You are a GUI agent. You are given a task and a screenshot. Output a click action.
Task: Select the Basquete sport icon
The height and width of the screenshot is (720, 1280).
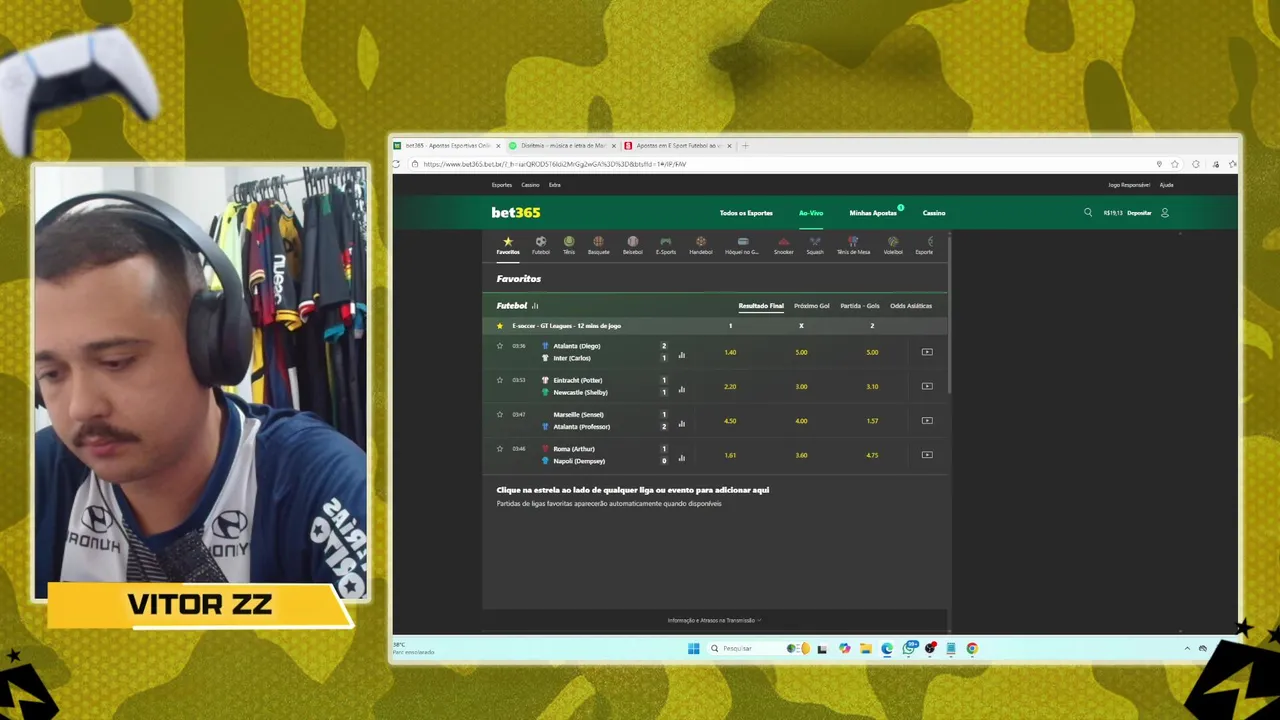[x=598, y=245]
